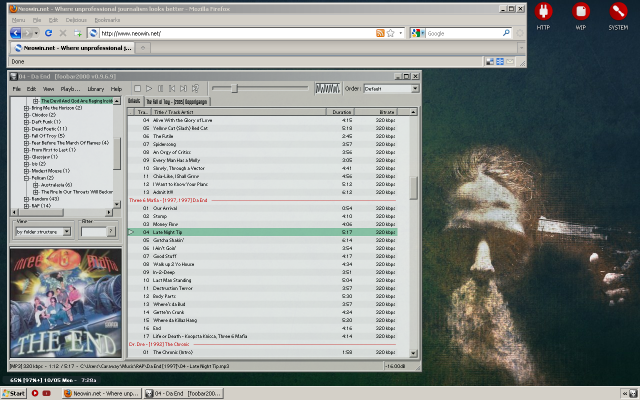Sort playlist by Title / Track Artist header

(238, 112)
